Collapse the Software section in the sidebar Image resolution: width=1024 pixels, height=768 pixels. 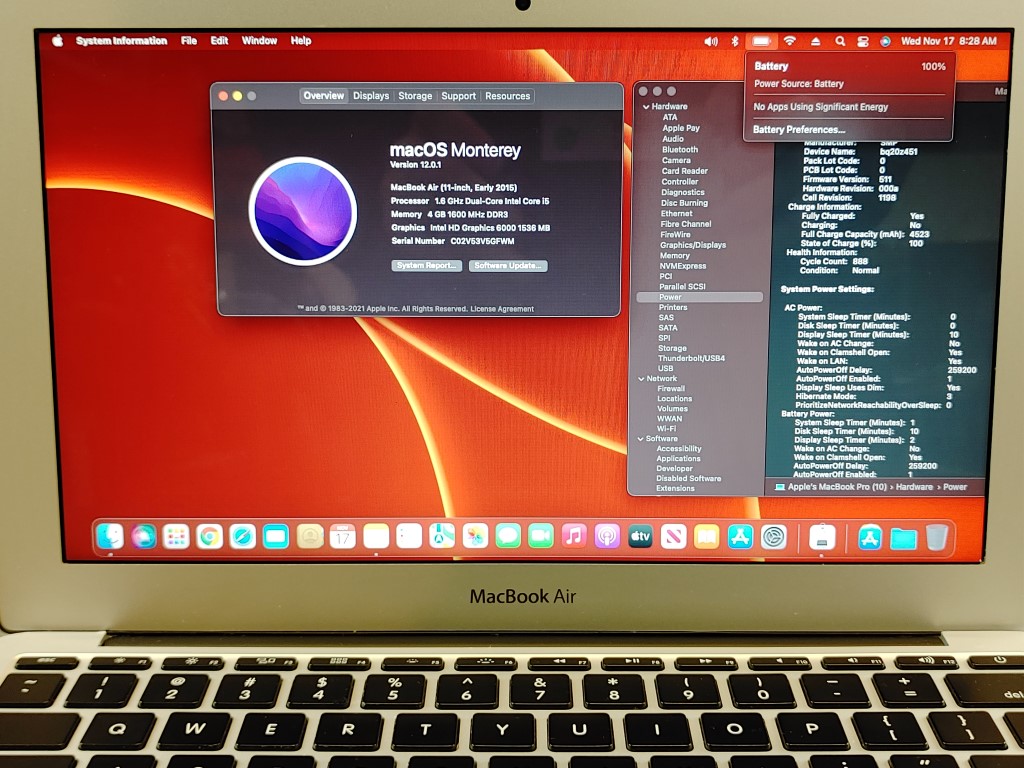(640, 439)
